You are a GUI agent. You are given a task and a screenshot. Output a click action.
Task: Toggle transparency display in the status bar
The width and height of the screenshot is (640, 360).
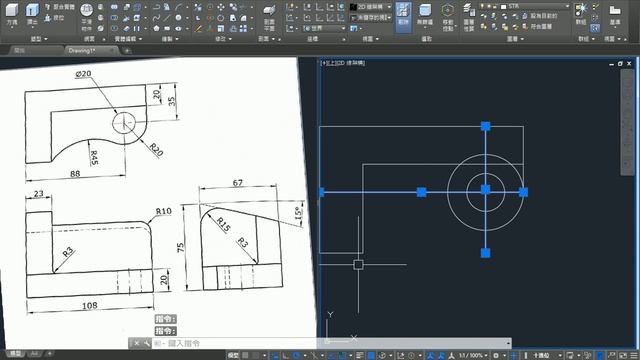[x=371, y=356]
